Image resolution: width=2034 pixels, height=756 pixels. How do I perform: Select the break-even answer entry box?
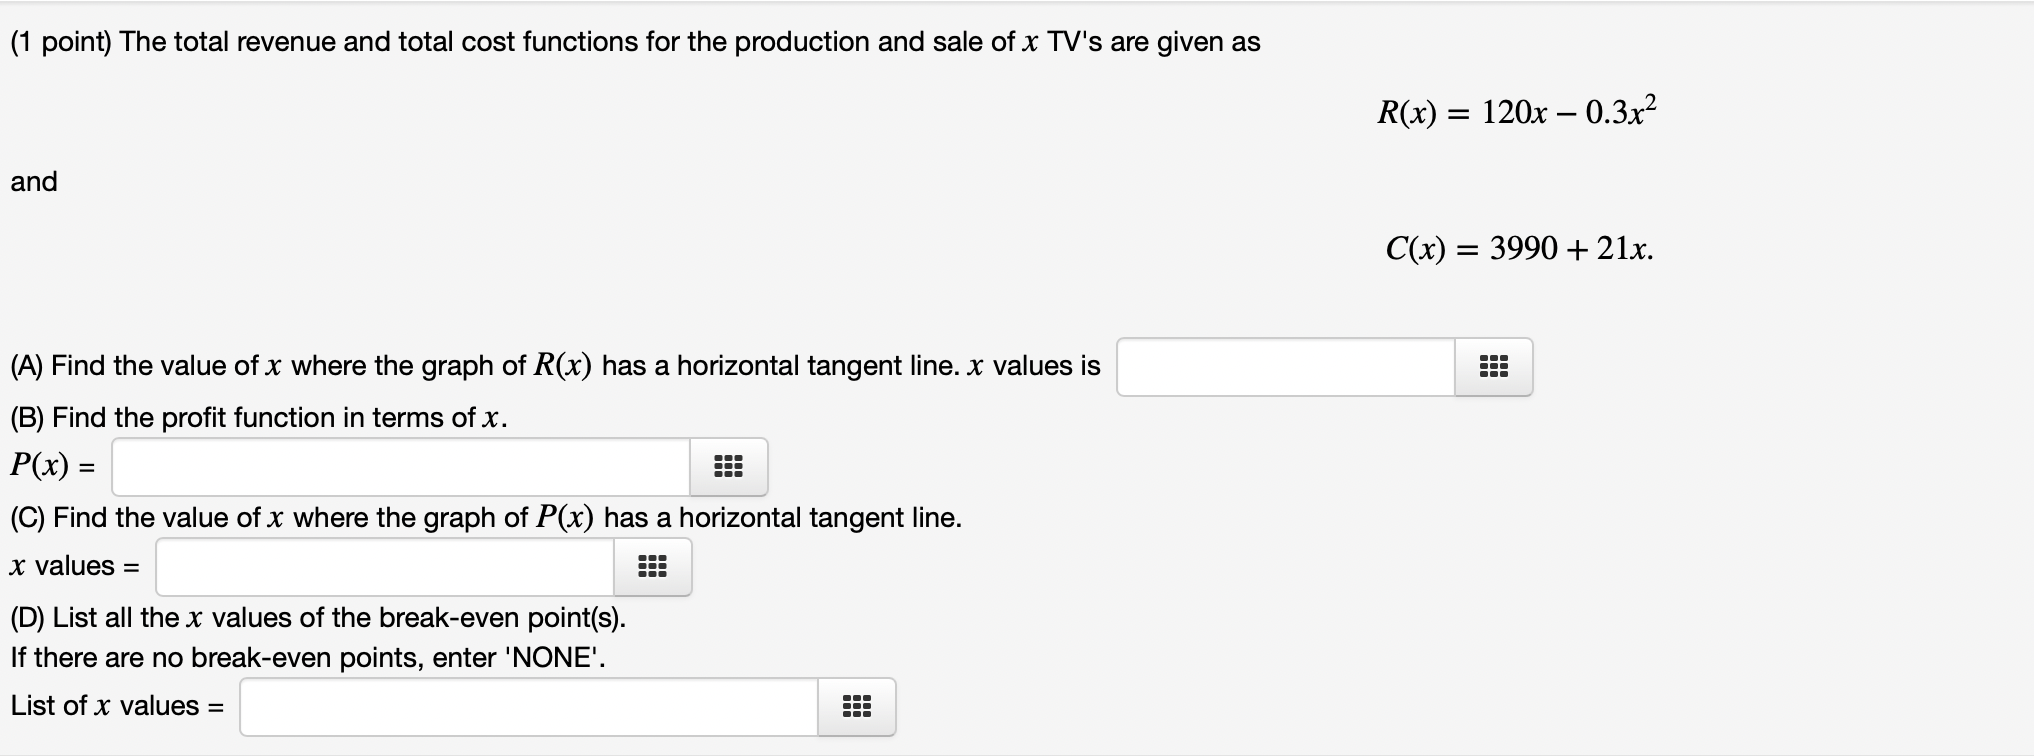pos(530,707)
